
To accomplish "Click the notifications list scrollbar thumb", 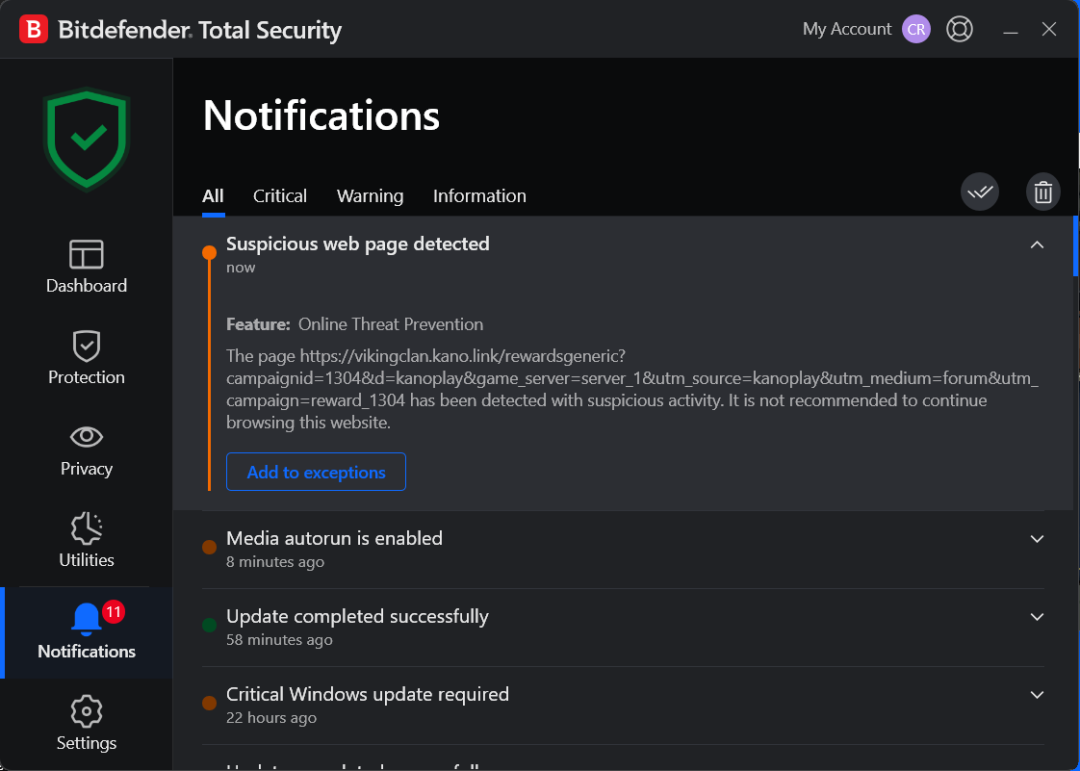I will tap(1076, 246).
